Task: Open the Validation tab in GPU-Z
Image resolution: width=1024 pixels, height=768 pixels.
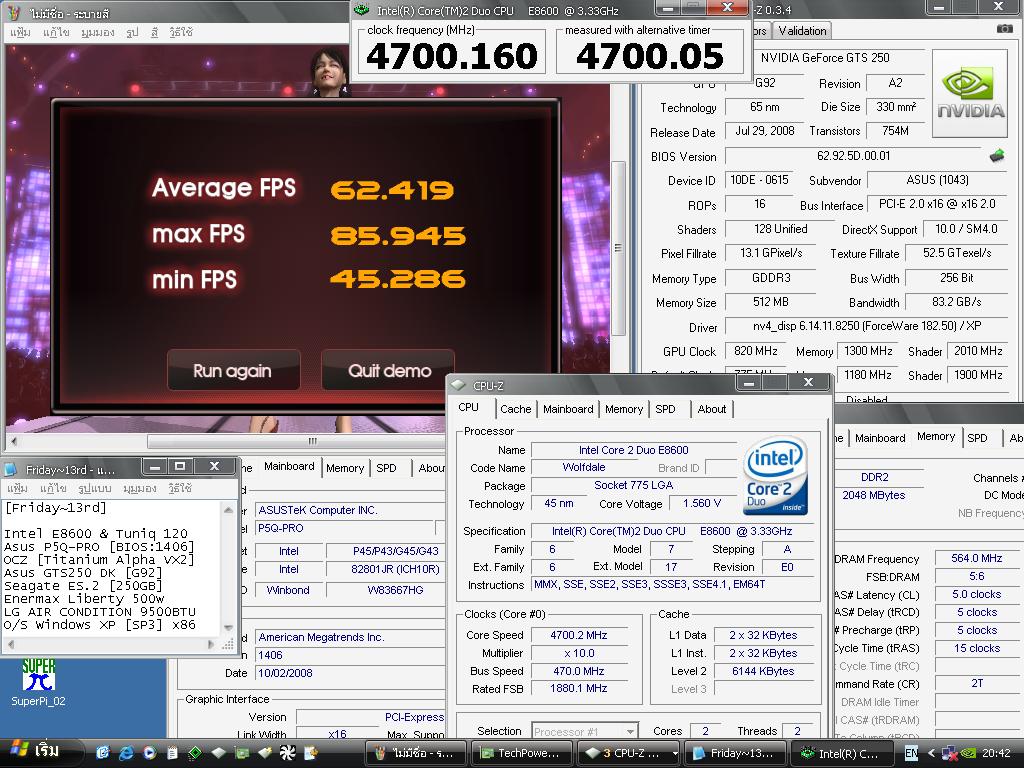Action: coord(802,30)
